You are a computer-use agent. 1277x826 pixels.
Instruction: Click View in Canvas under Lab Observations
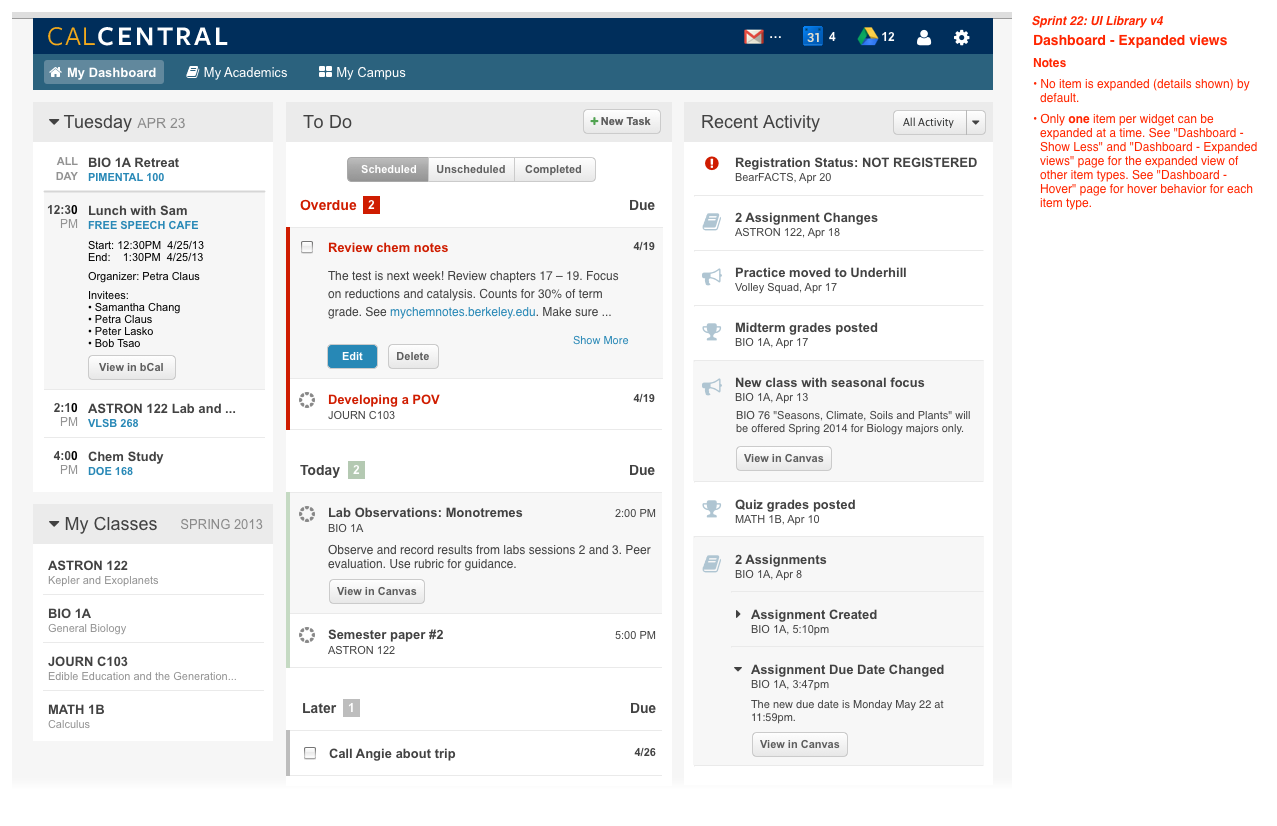point(377,591)
